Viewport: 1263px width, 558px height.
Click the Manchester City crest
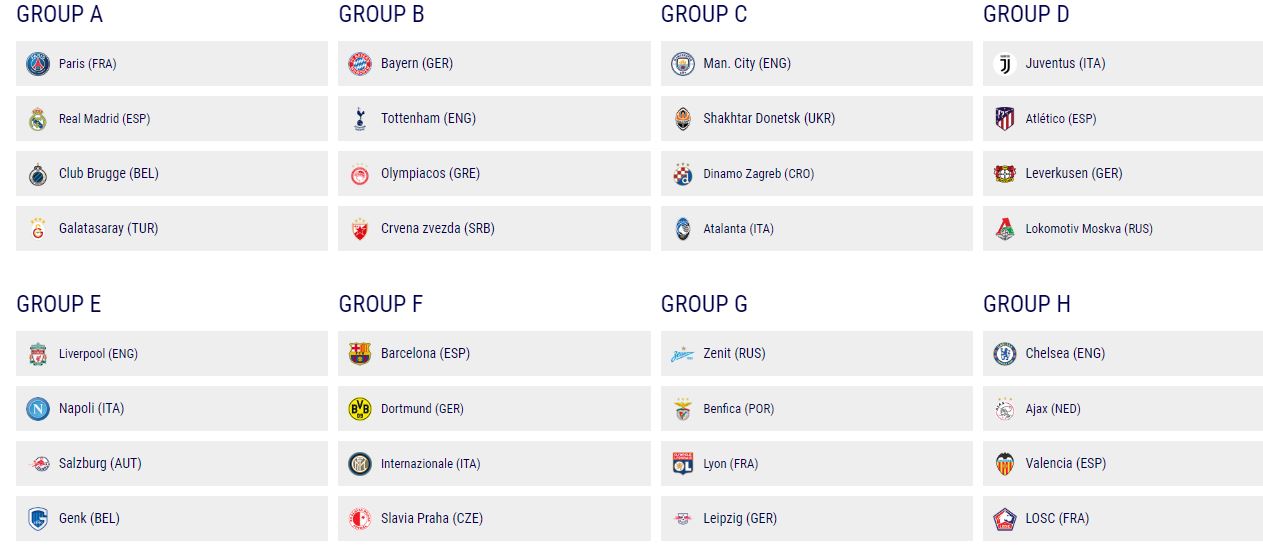(682, 64)
